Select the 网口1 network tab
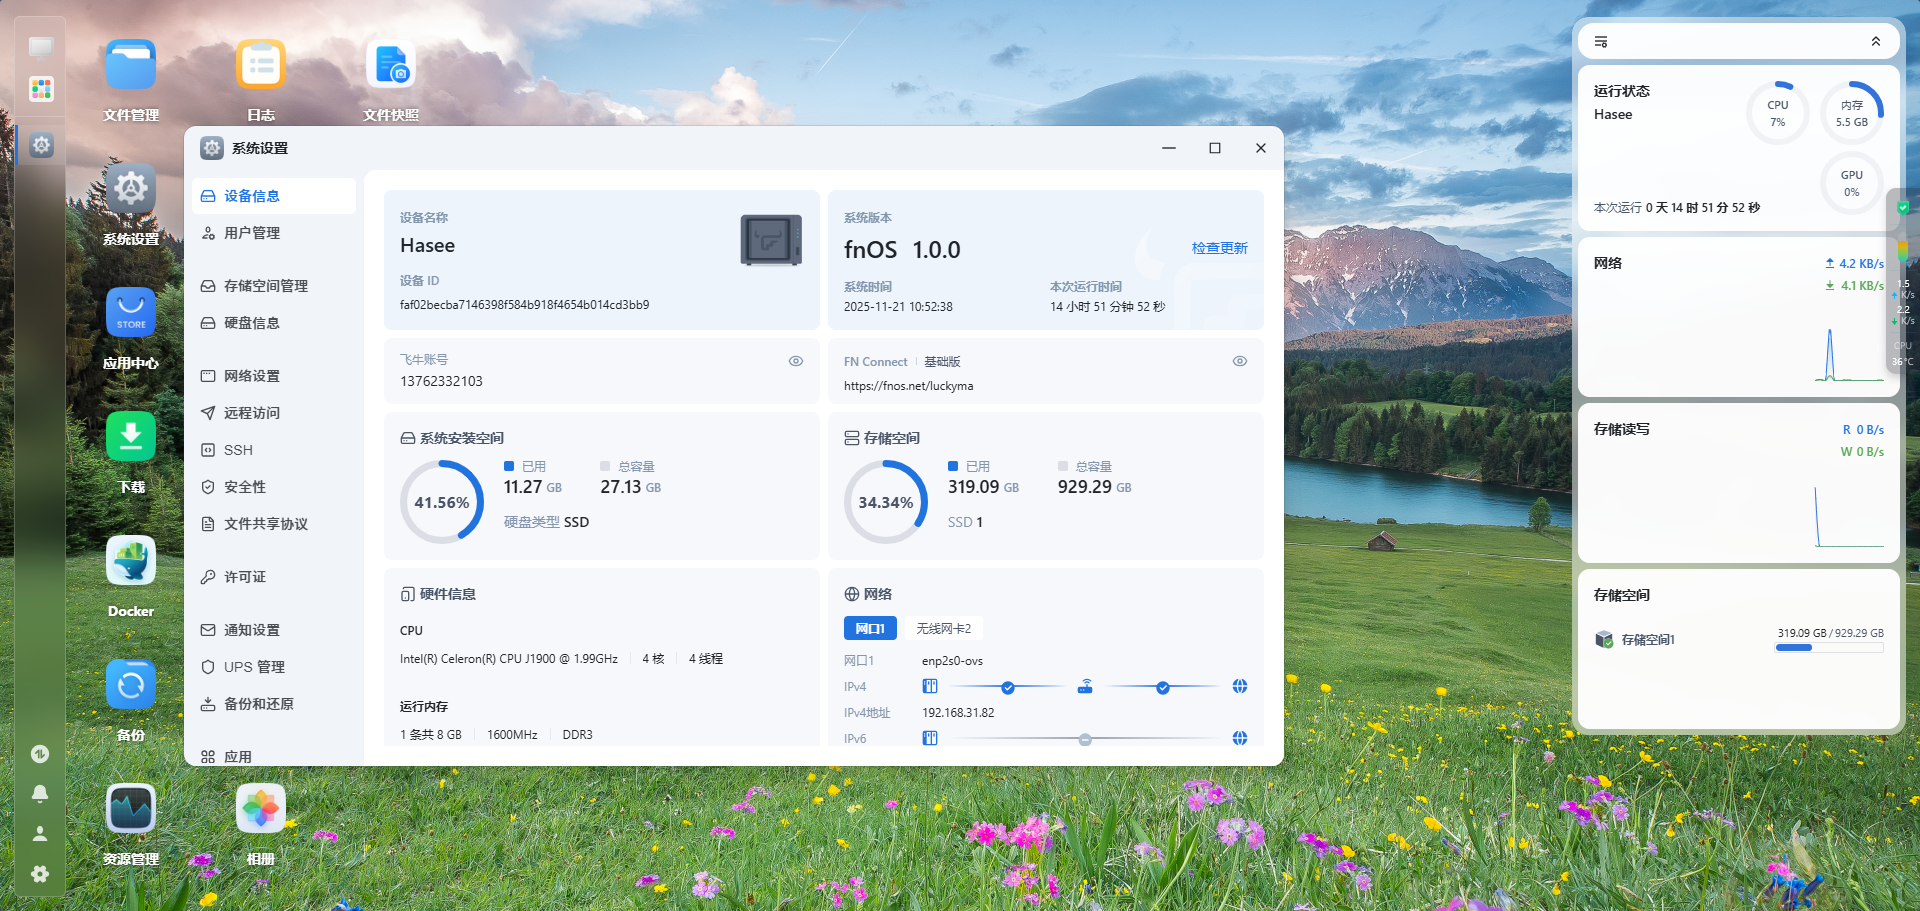 point(870,628)
